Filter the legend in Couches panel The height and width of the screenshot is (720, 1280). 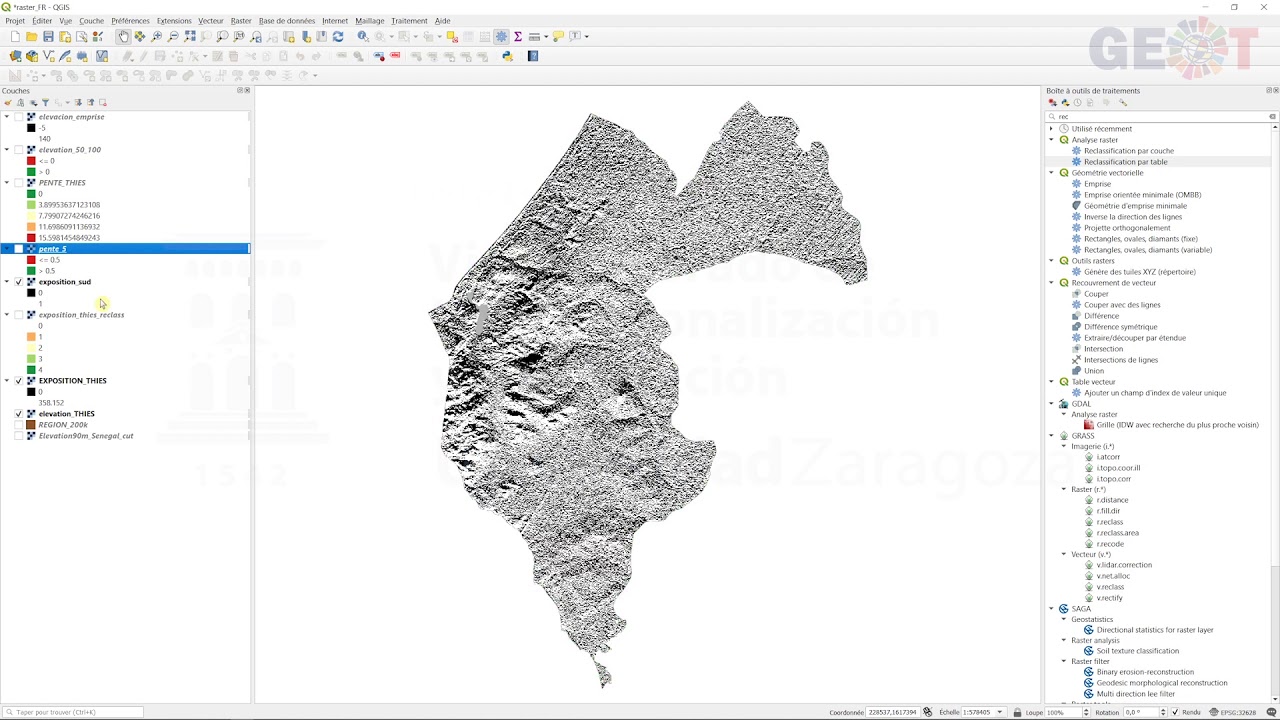45,102
